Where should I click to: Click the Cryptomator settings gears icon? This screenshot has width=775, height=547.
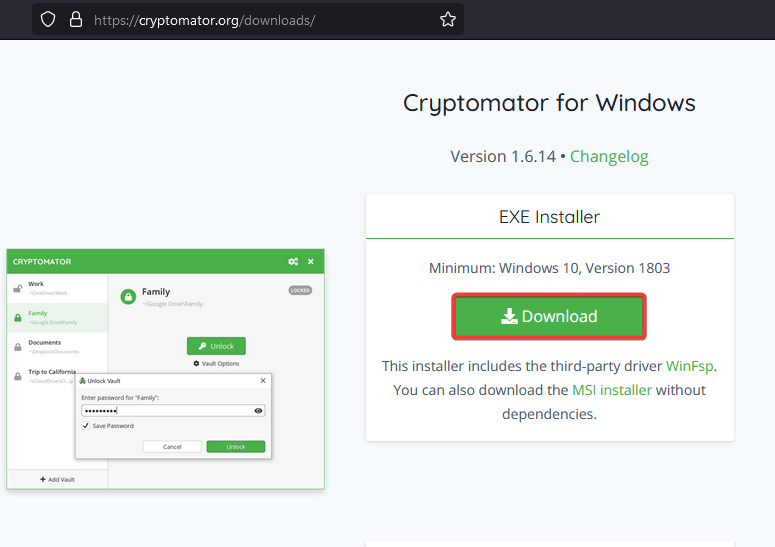click(x=293, y=262)
